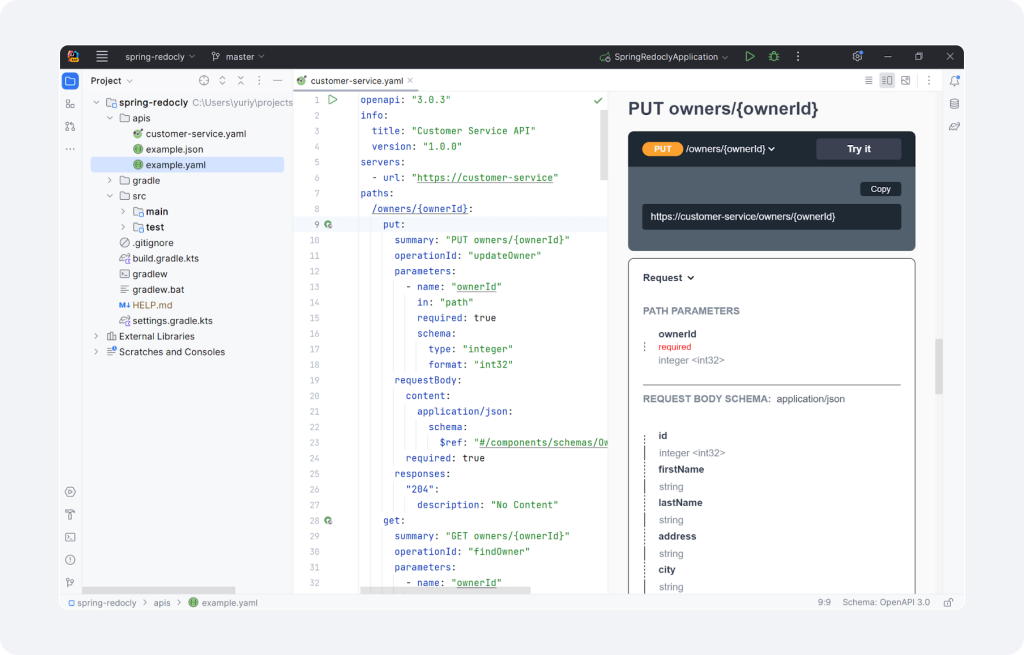Open Project panel options kebab
Viewport: 1024px width, 655px height.
tap(259, 80)
